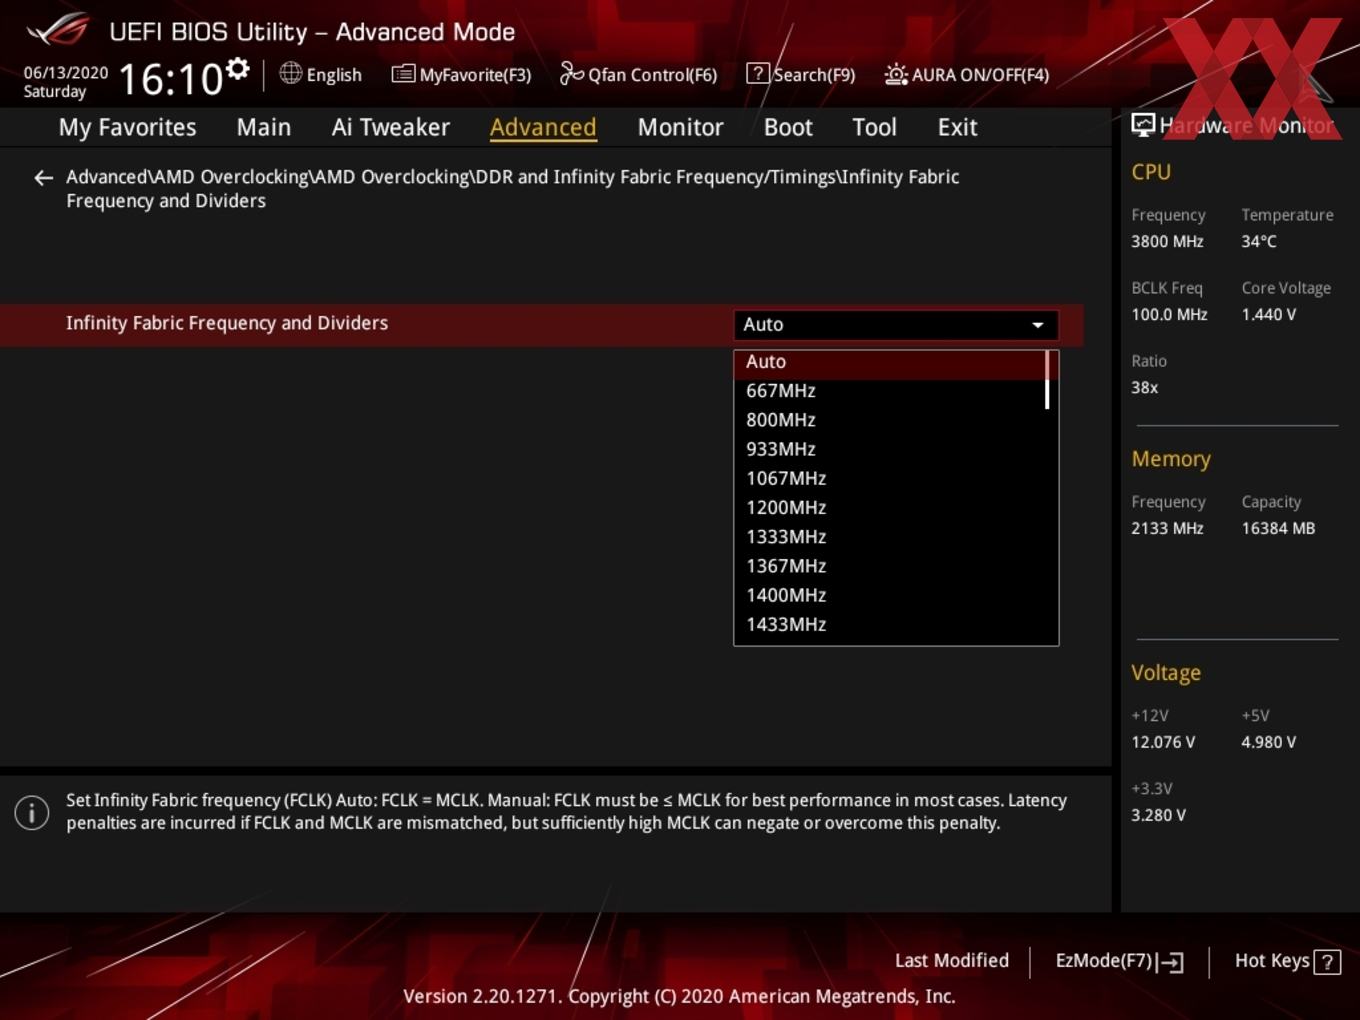The height and width of the screenshot is (1020, 1360).
Task: Click the 16:10 clock display
Action: [170, 79]
